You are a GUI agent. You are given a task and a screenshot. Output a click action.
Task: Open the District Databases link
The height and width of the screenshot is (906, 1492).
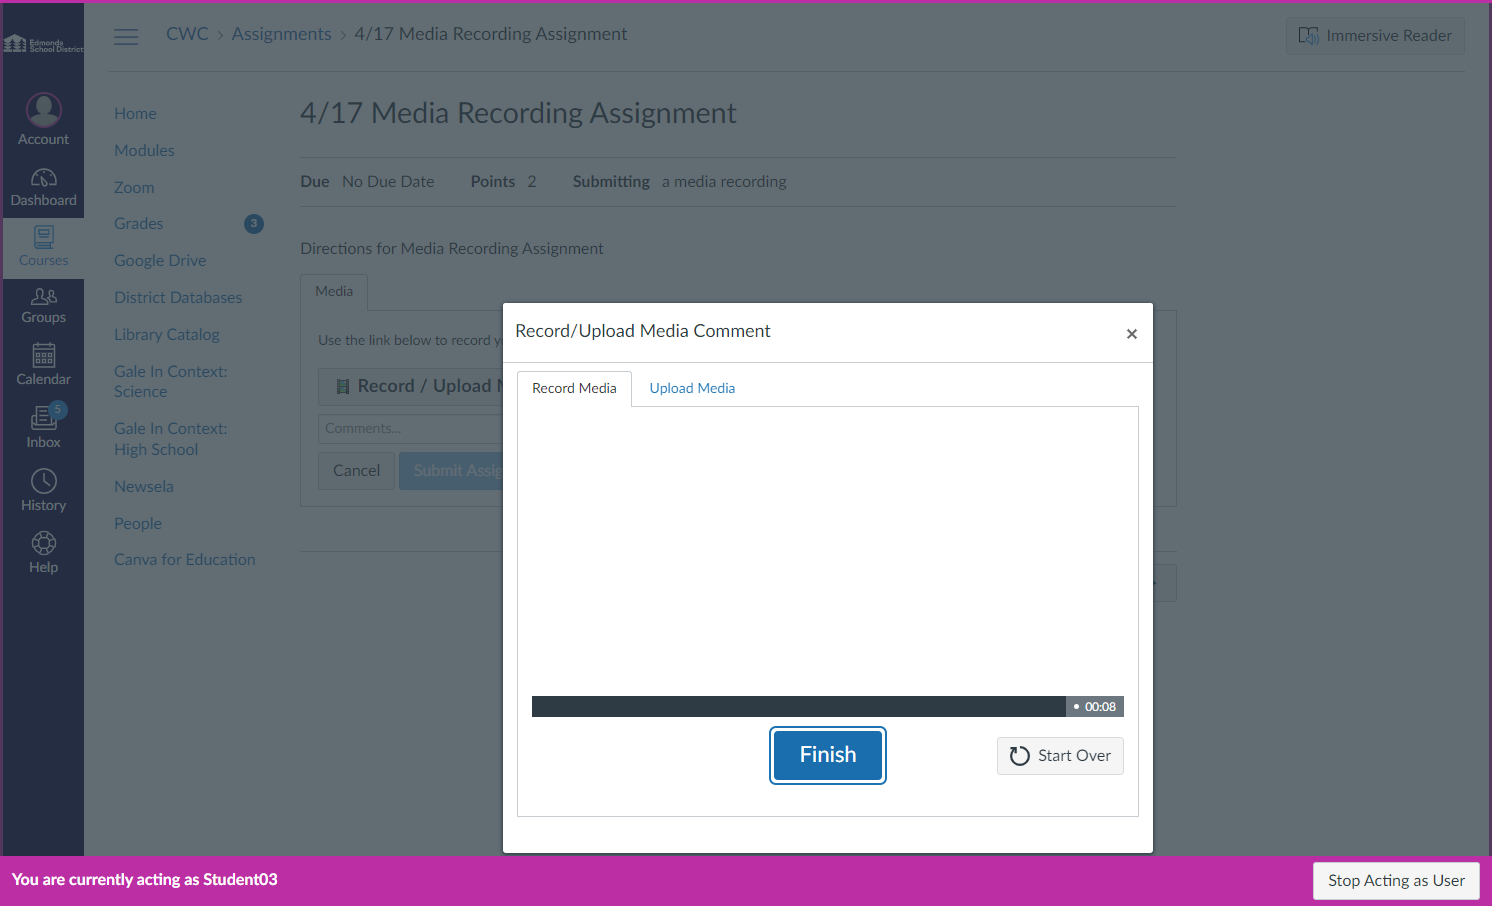point(178,298)
